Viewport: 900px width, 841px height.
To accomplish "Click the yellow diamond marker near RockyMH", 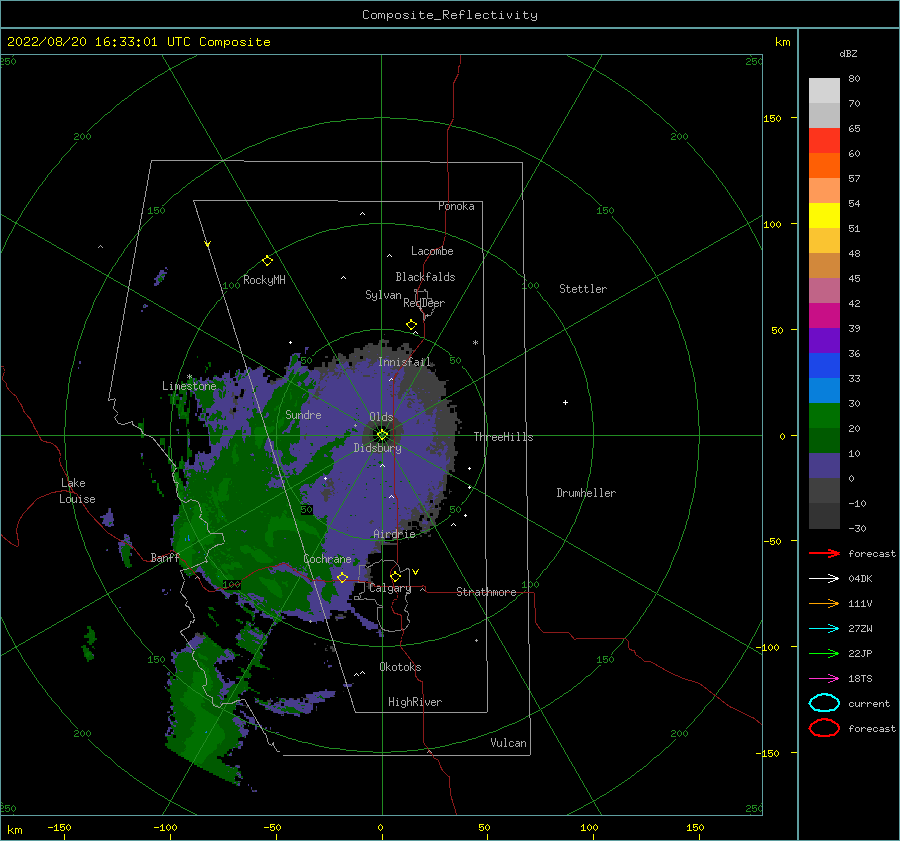I will [267, 261].
